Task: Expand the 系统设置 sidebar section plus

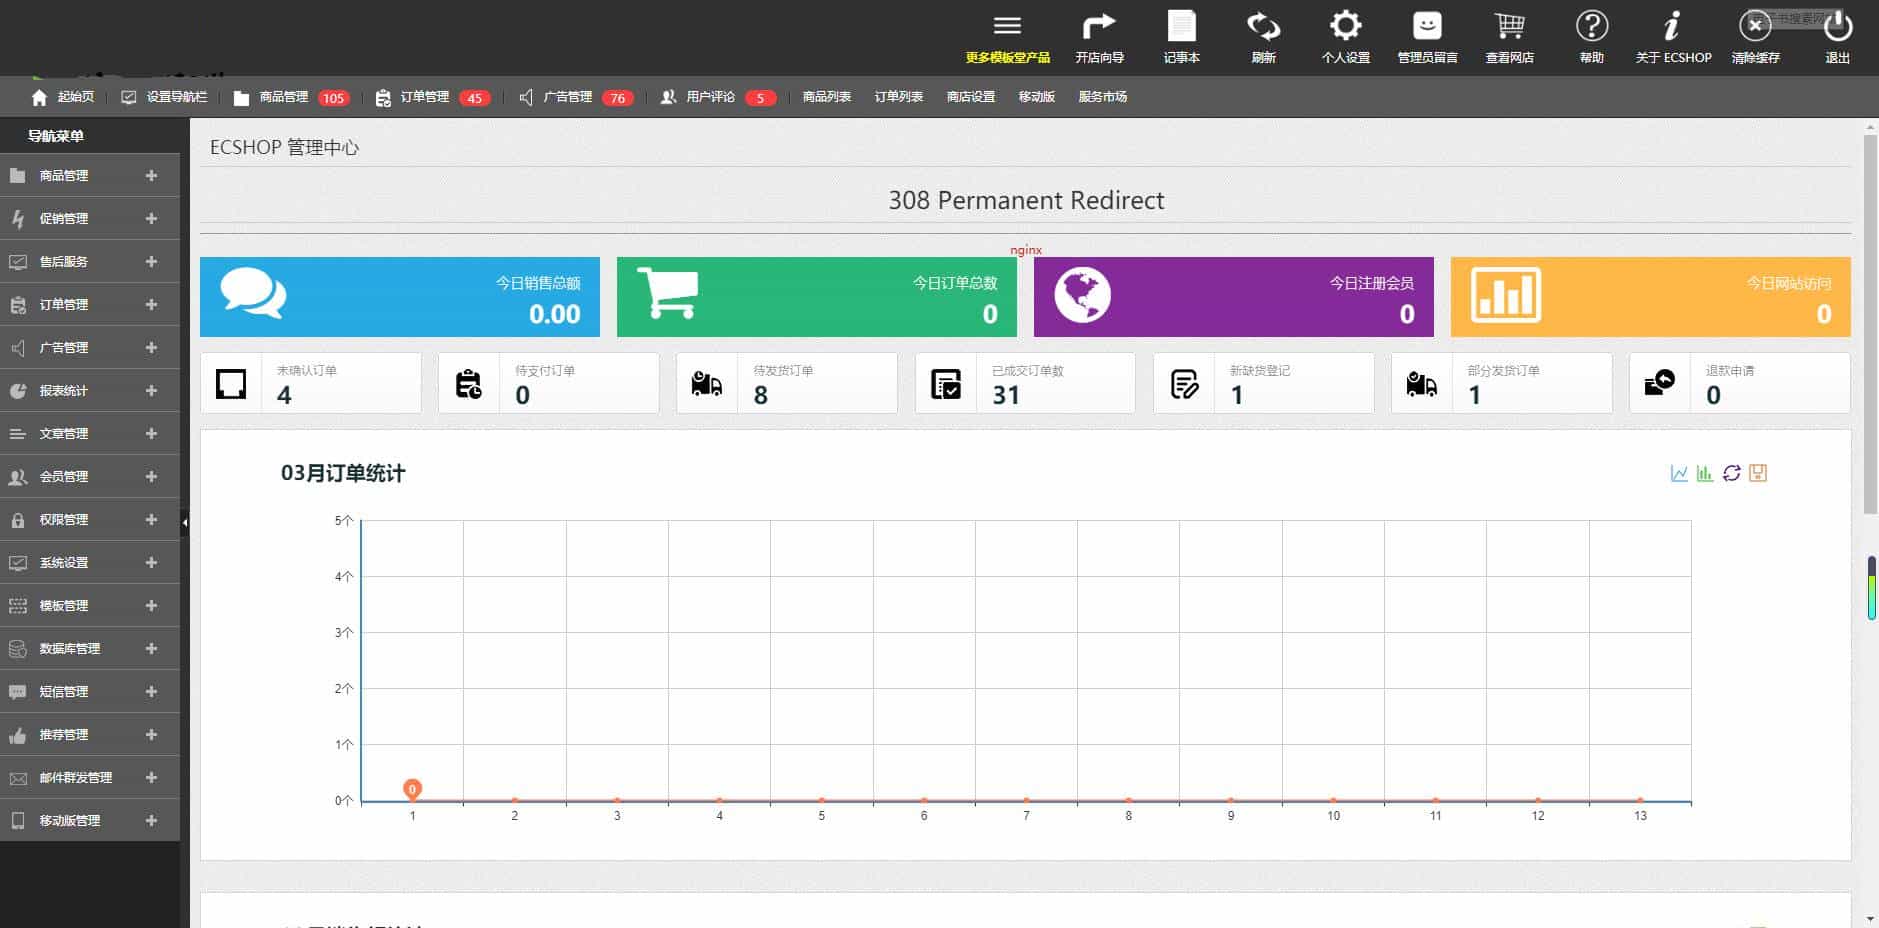Action: click(x=151, y=563)
